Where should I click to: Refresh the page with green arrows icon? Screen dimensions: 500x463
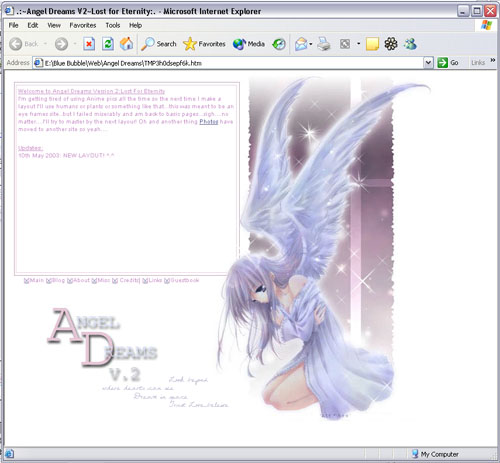(x=108, y=44)
